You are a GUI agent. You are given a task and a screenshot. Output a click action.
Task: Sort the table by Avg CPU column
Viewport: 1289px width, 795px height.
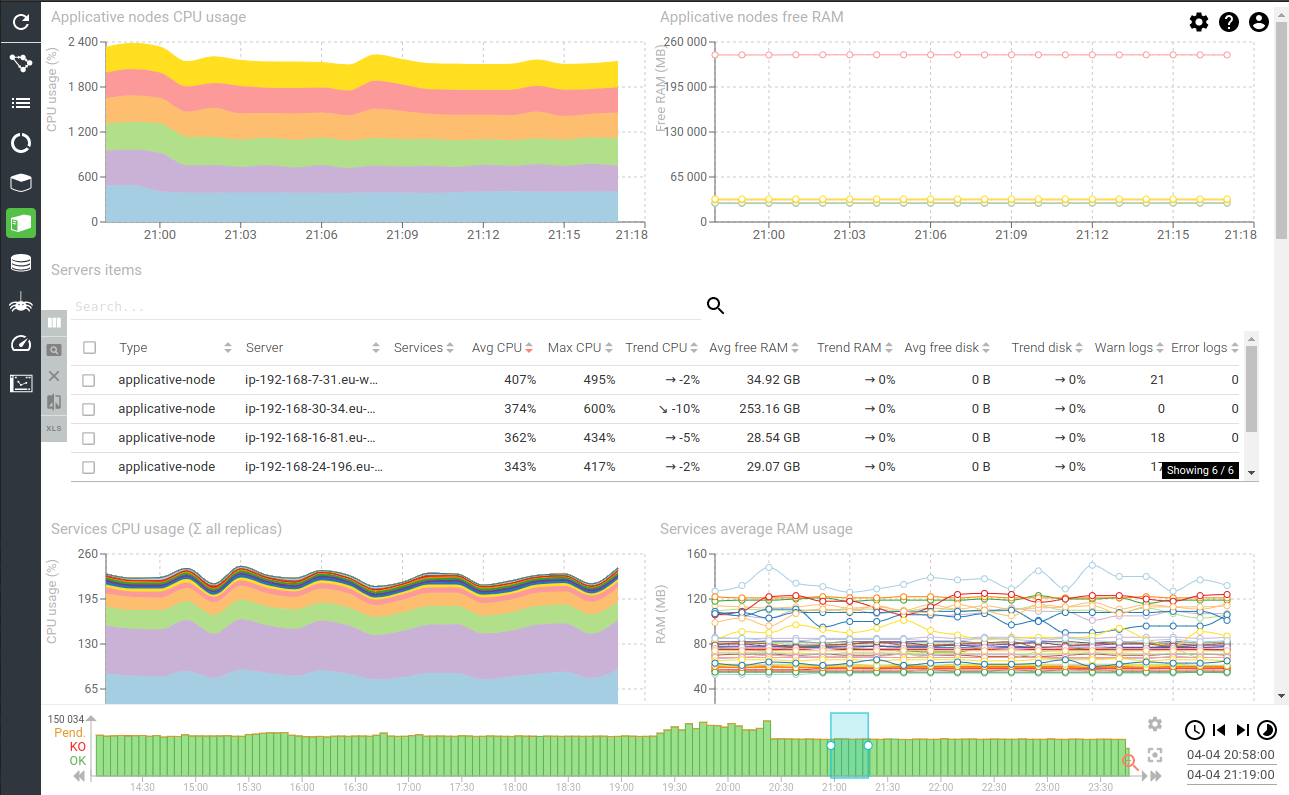(502, 348)
